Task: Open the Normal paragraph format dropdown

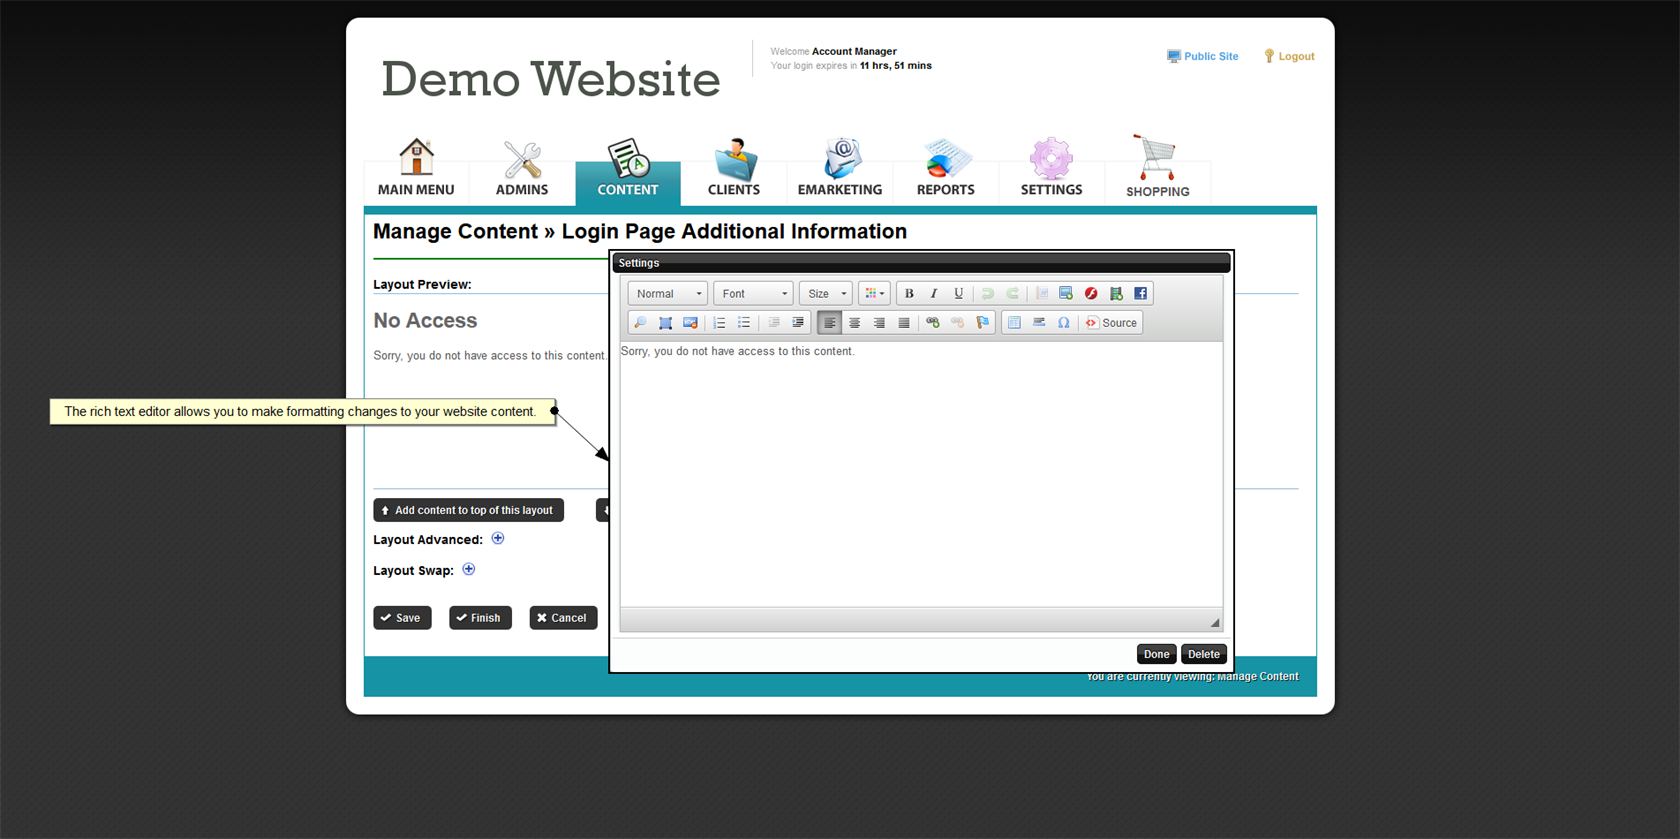Action: pos(667,294)
